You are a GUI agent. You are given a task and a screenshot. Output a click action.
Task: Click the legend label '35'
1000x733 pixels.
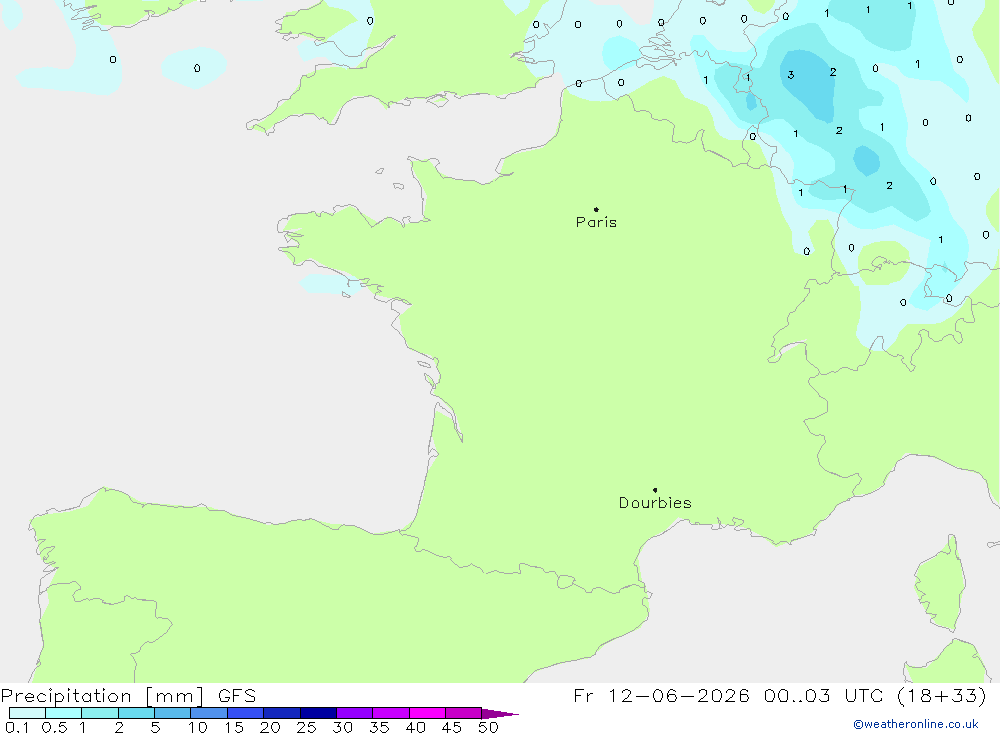coord(379,727)
